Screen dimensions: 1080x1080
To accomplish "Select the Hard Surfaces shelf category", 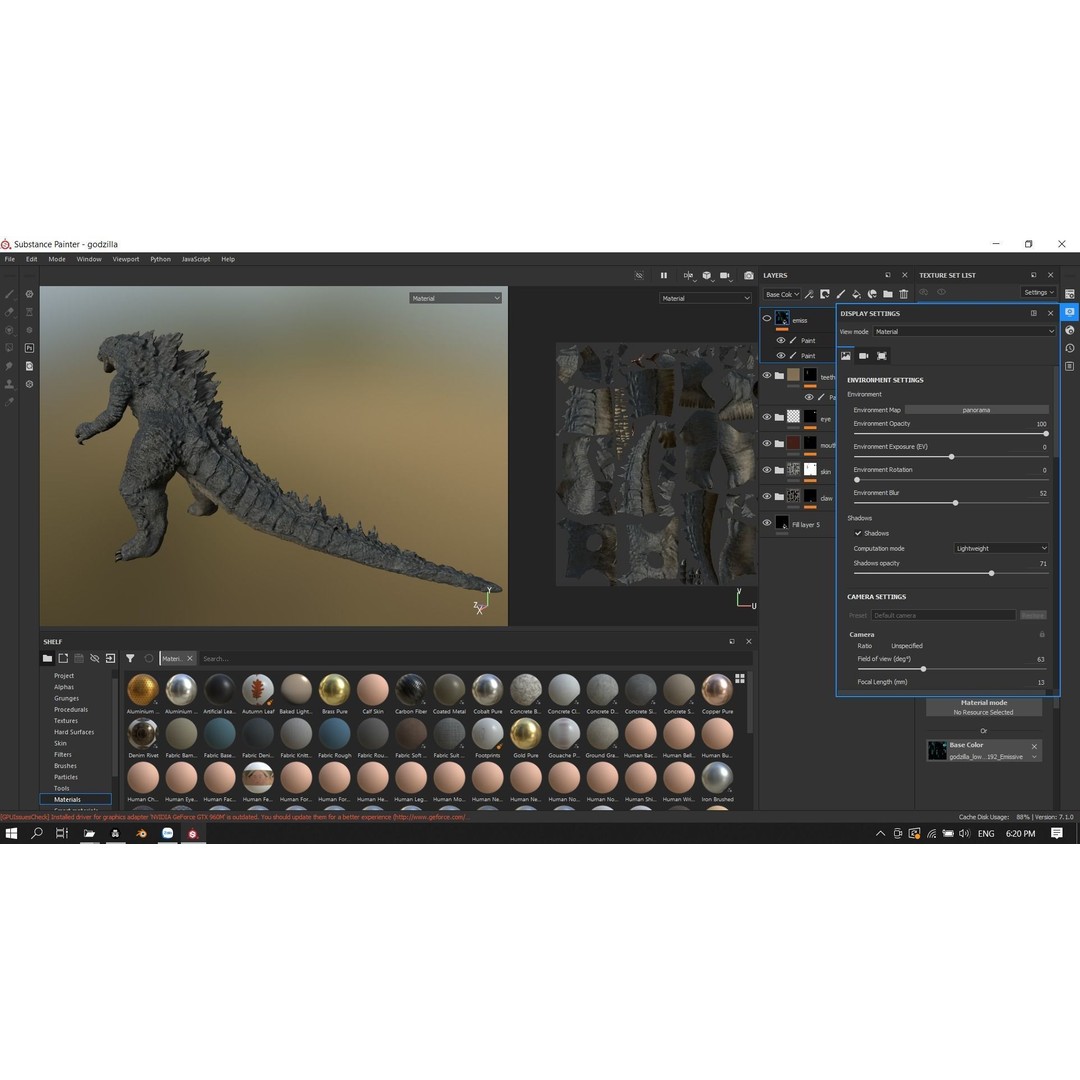I will click(74, 731).
